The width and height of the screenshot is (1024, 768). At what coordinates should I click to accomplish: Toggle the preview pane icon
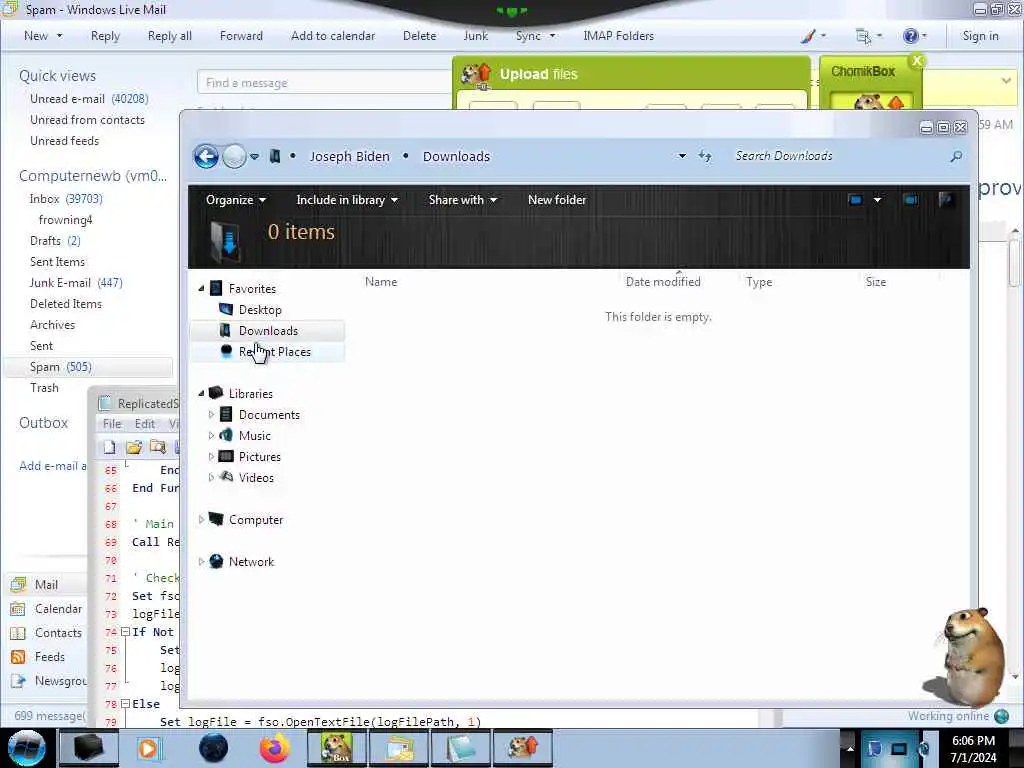(910, 200)
